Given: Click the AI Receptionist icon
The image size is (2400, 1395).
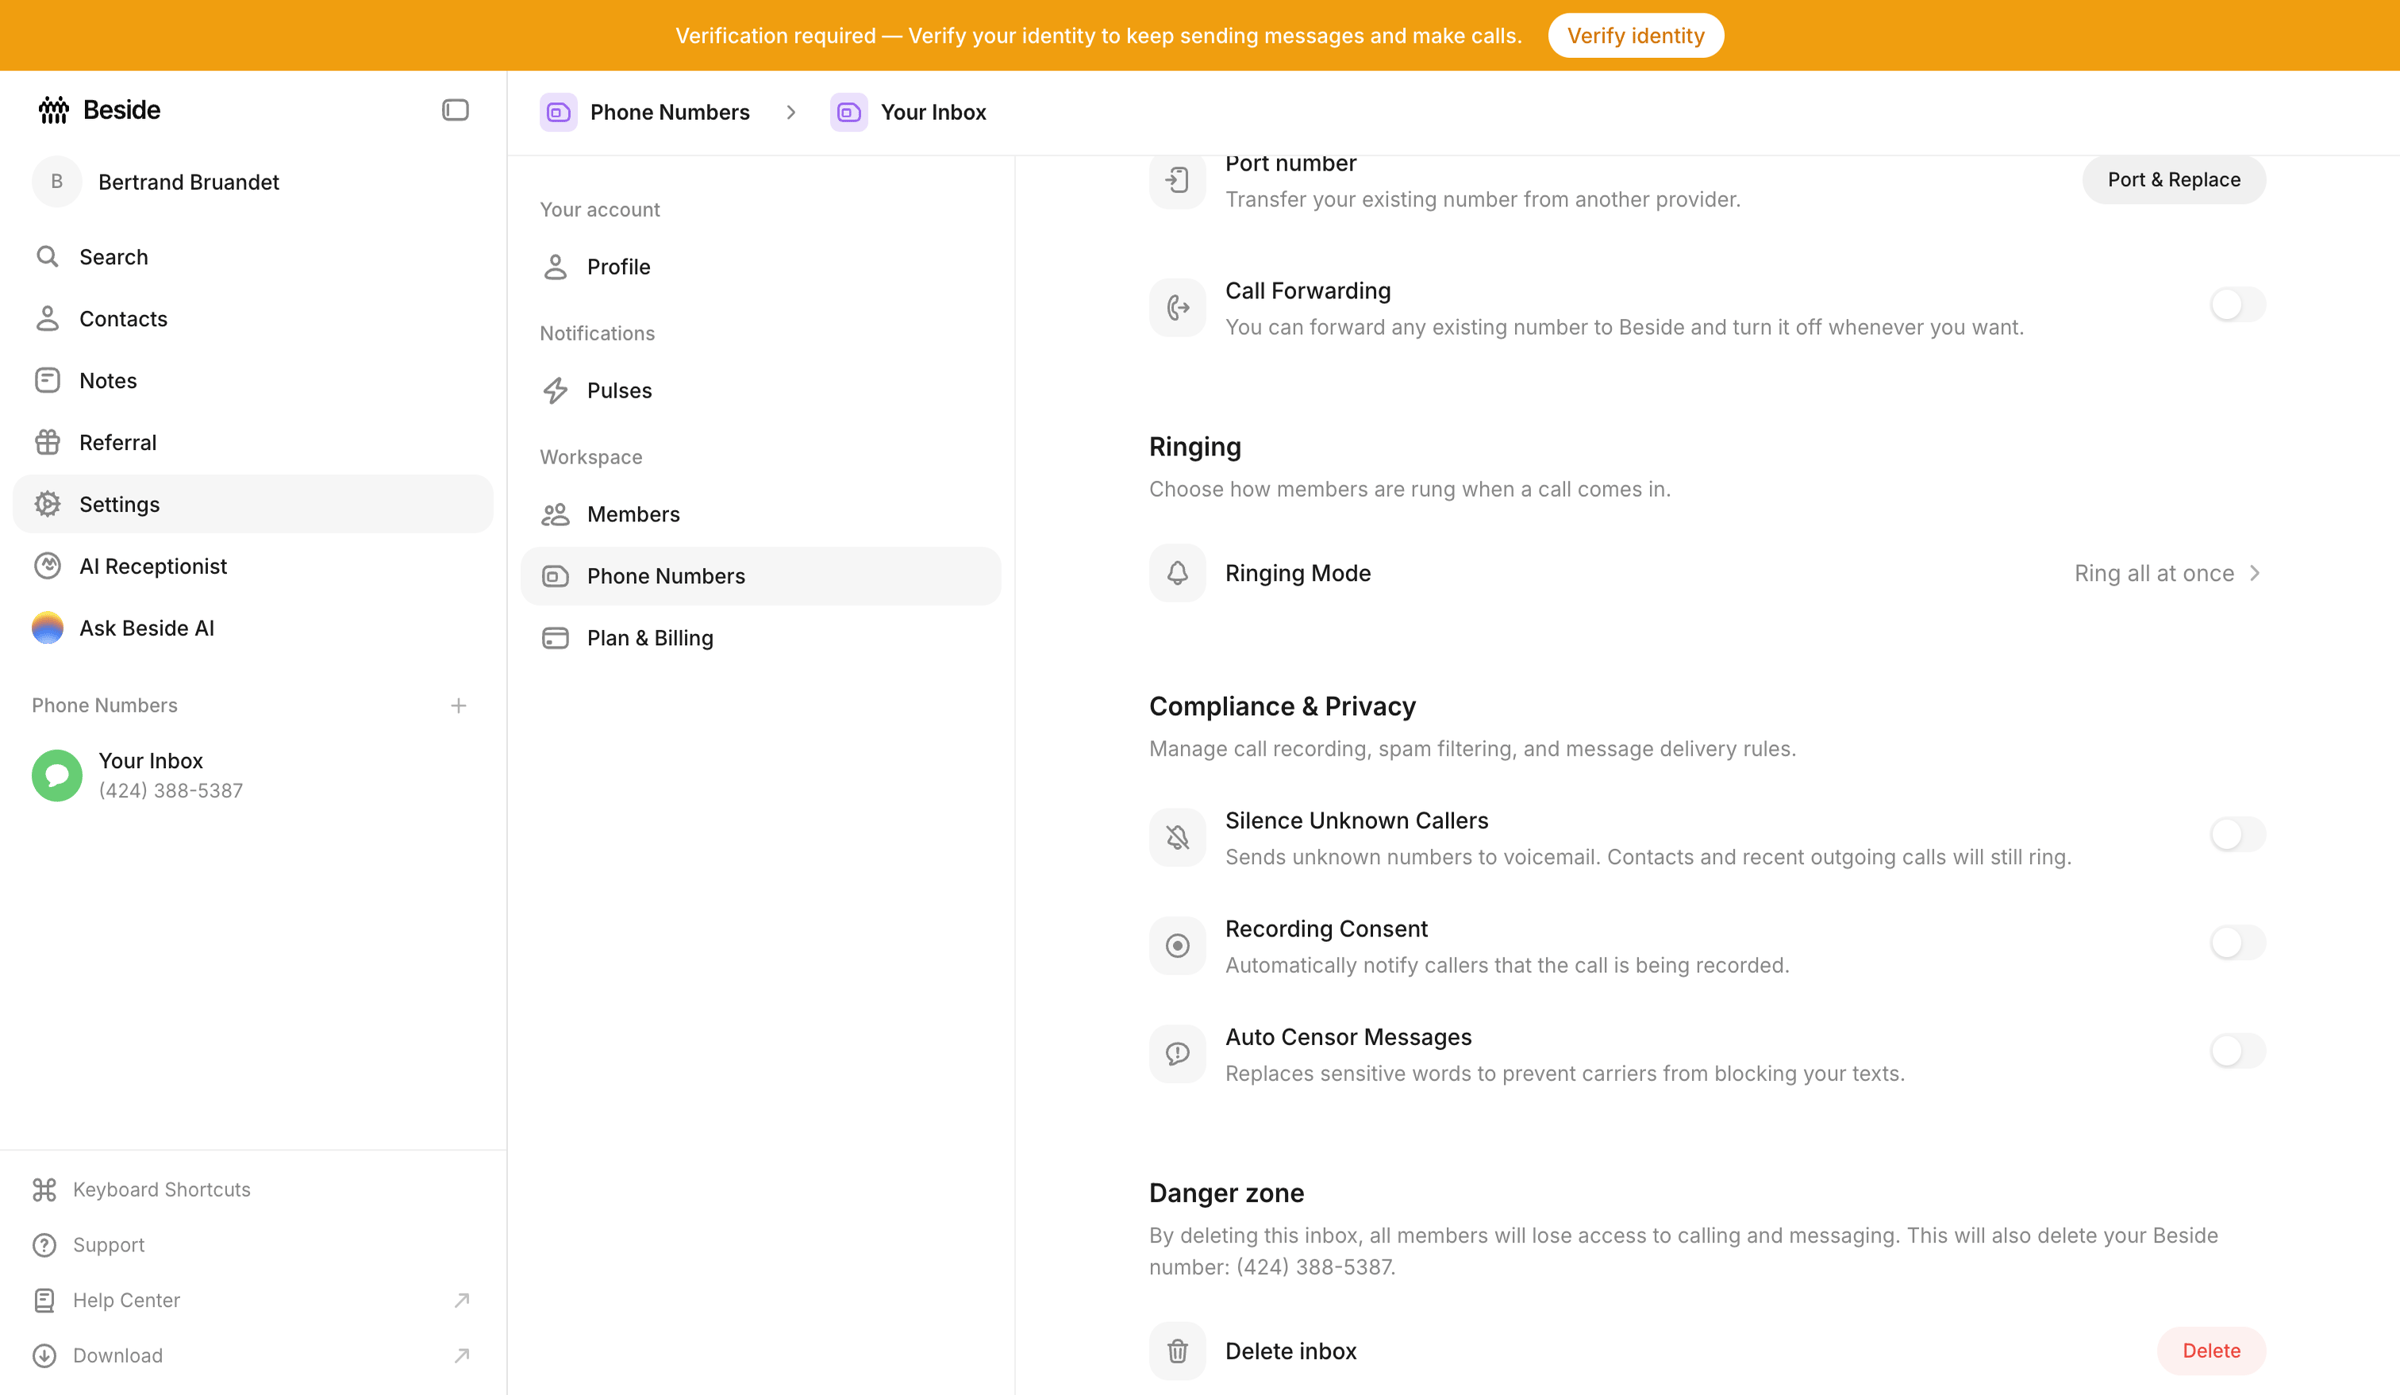Looking at the screenshot, I should tap(47, 567).
